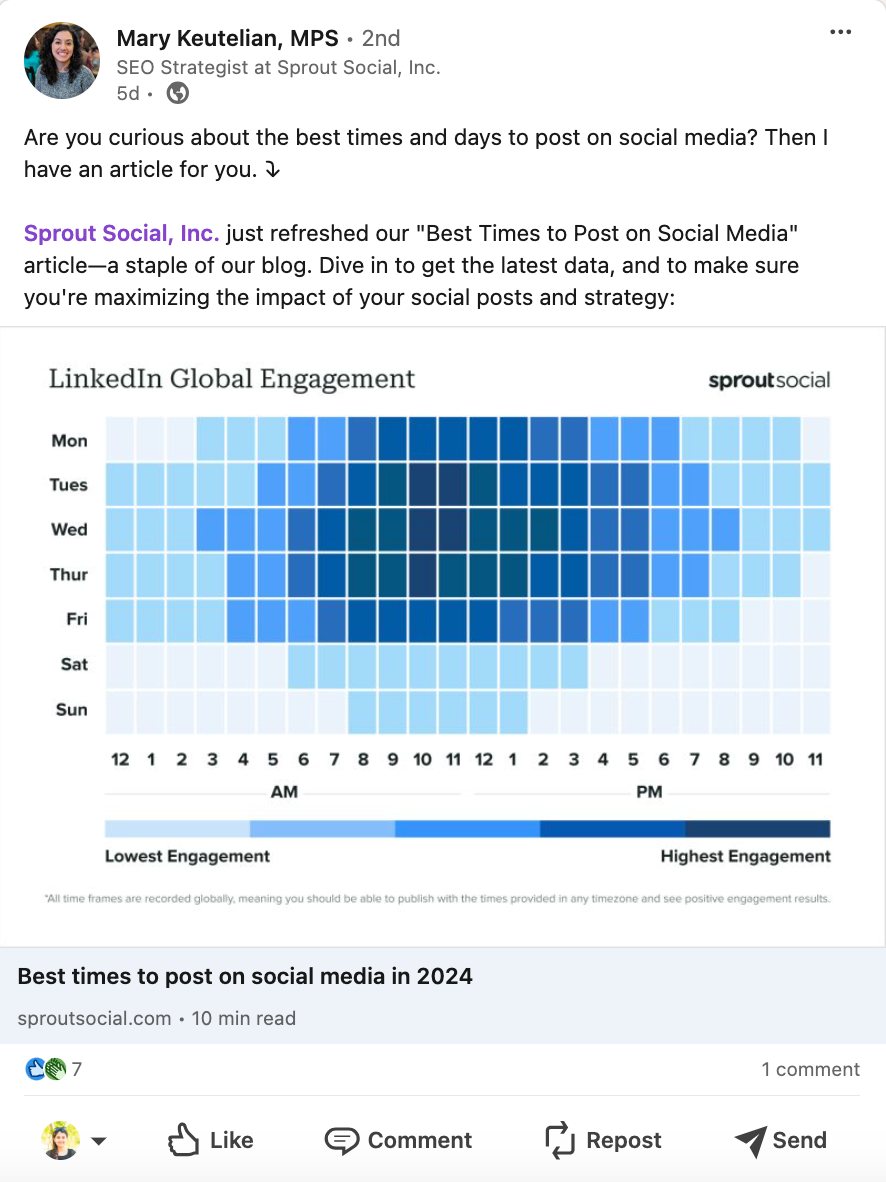886x1182 pixels.
Task: Open the 1 comment link
Action: click(x=810, y=1069)
